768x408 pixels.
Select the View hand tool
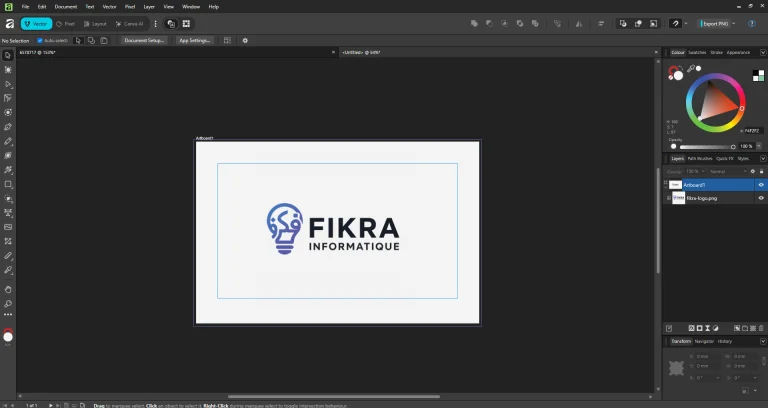point(8,289)
